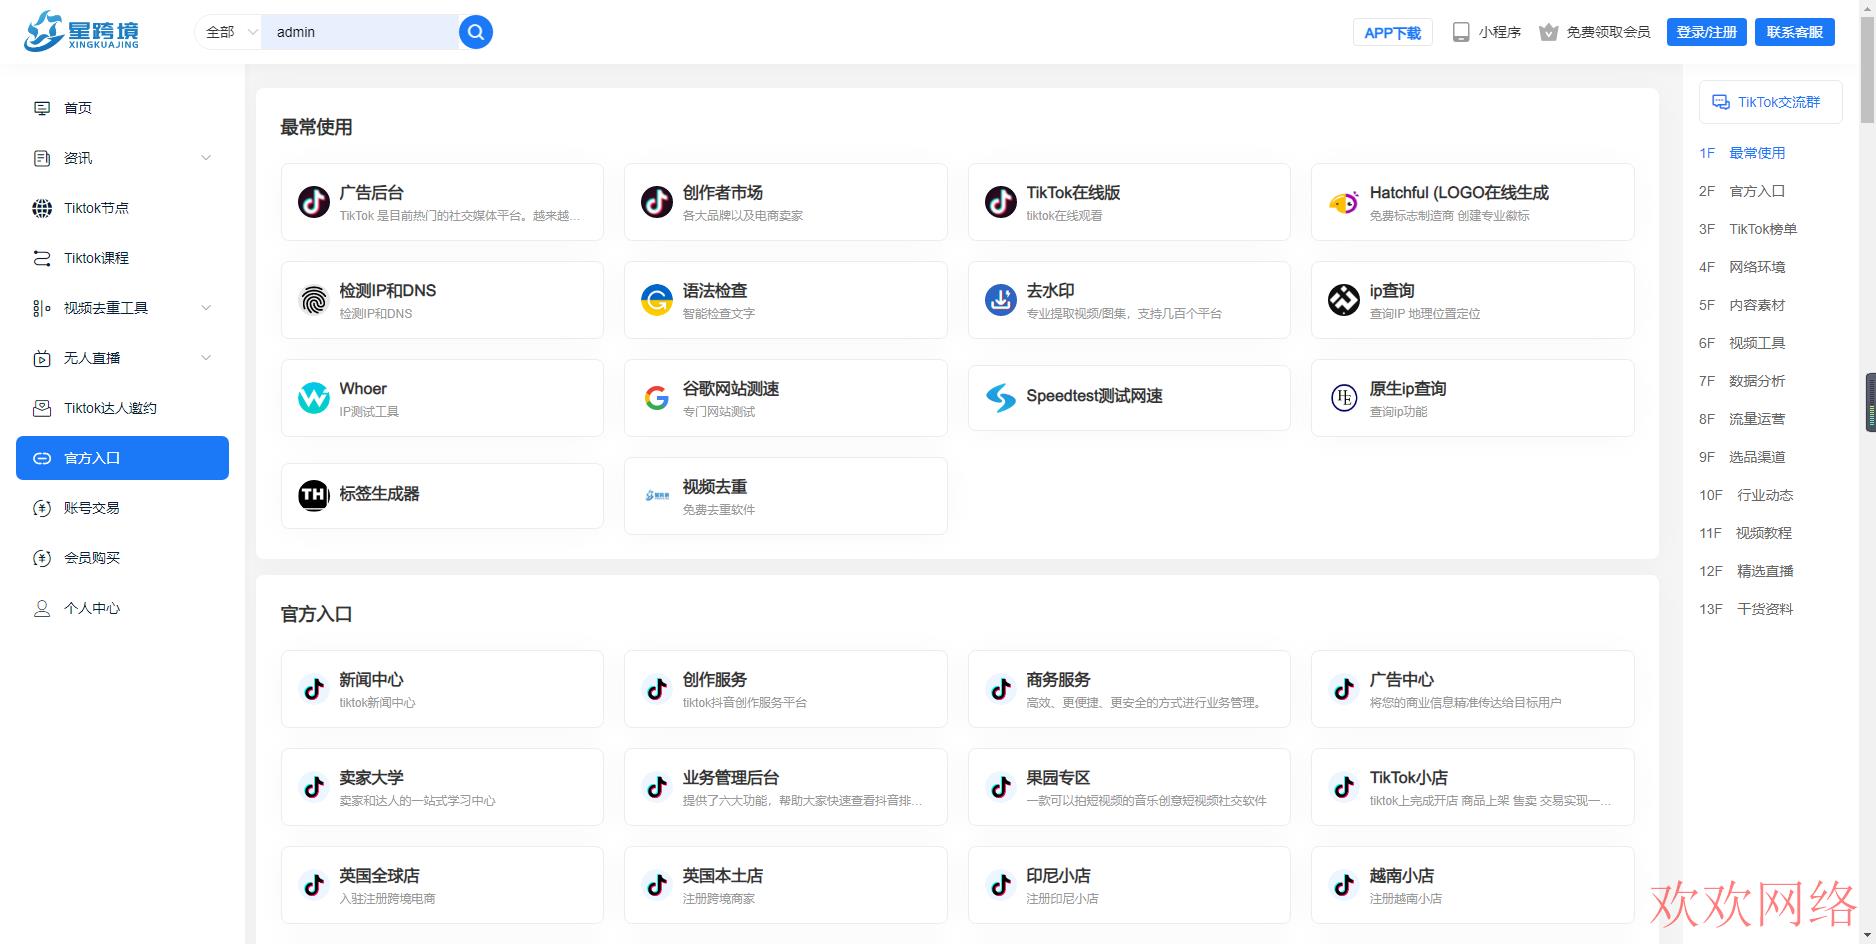
Task: Expand the 资讯 sidebar menu chevron
Action: click(206, 158)
